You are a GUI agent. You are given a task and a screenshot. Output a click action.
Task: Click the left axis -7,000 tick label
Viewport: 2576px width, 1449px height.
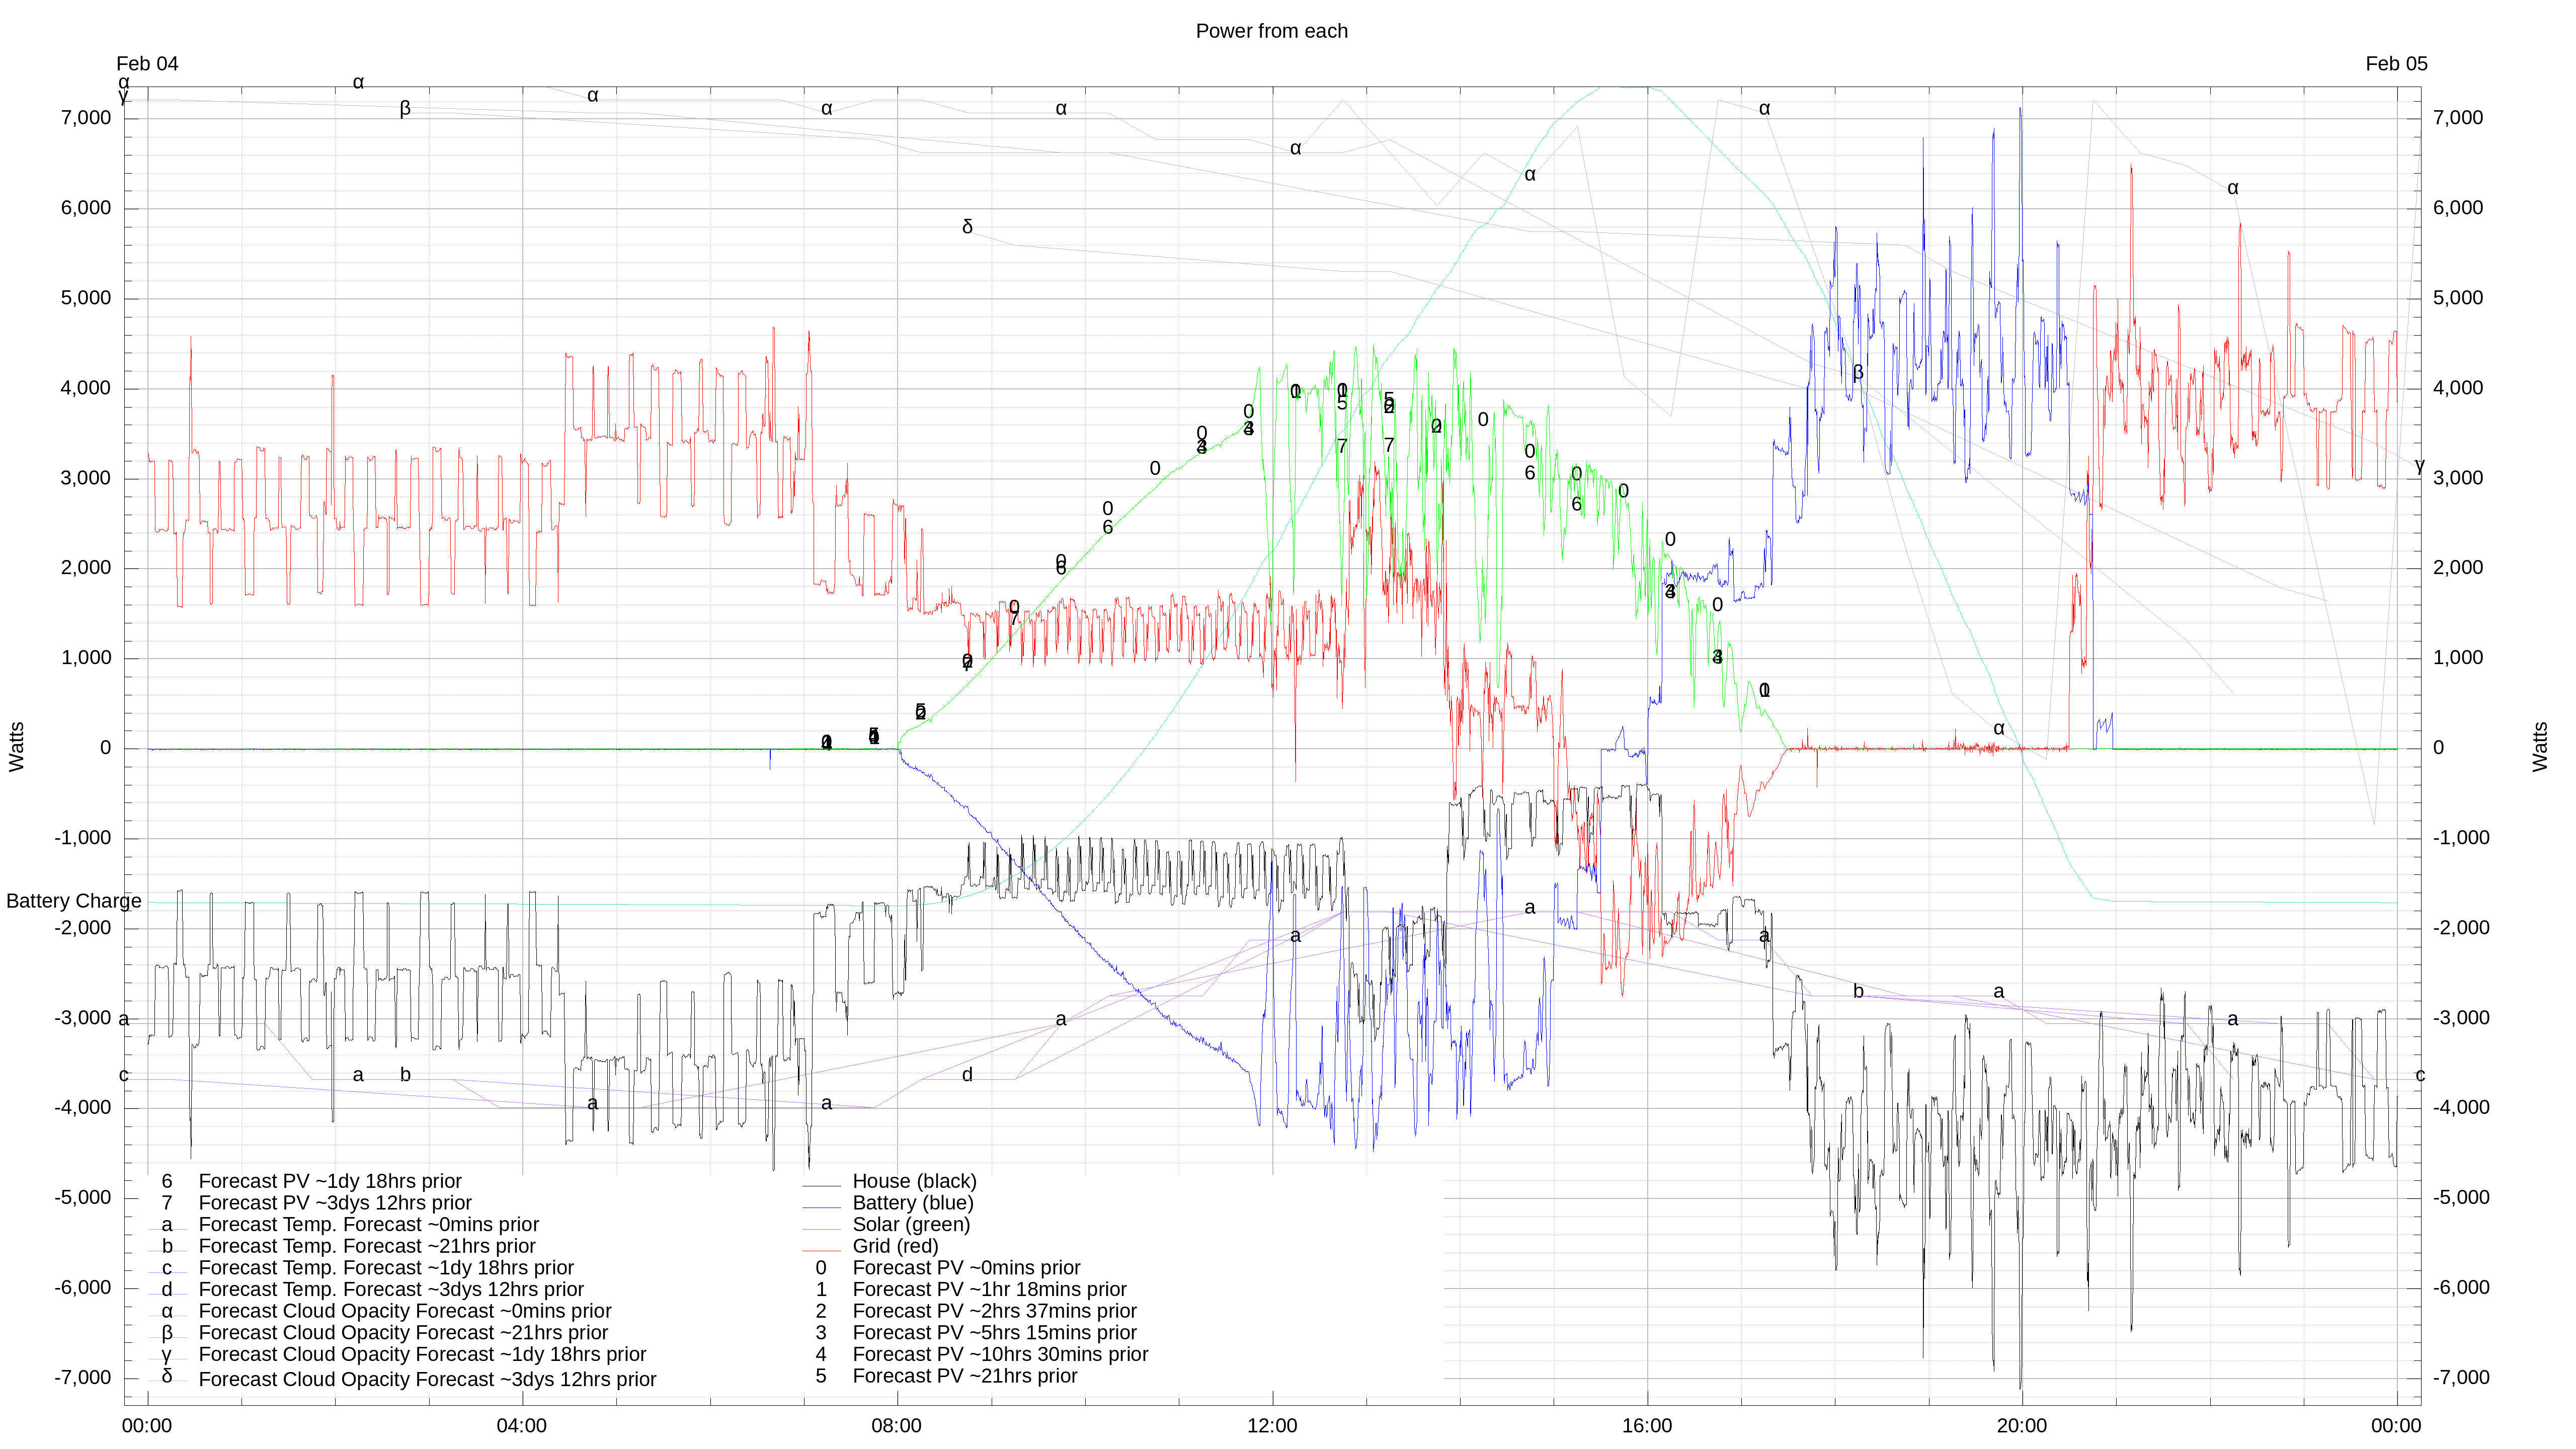83,1378
